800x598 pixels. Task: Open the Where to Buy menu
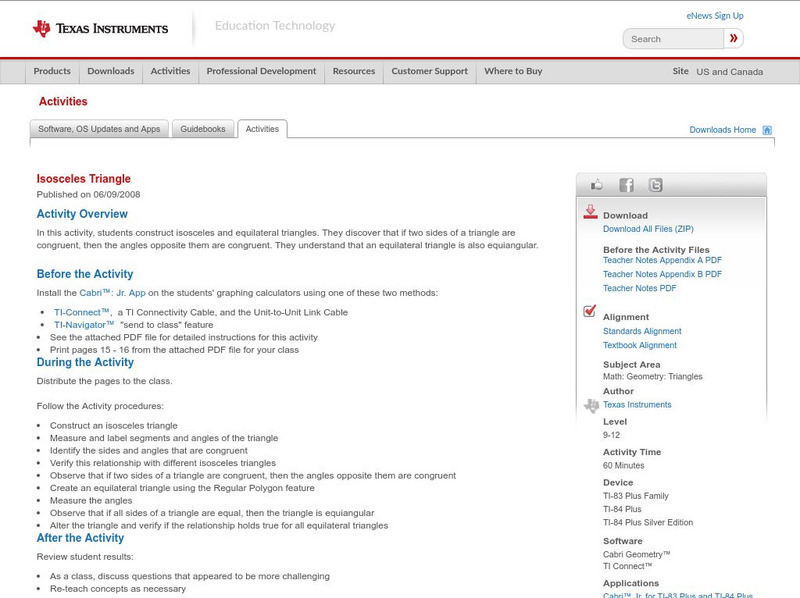[513, 71]
